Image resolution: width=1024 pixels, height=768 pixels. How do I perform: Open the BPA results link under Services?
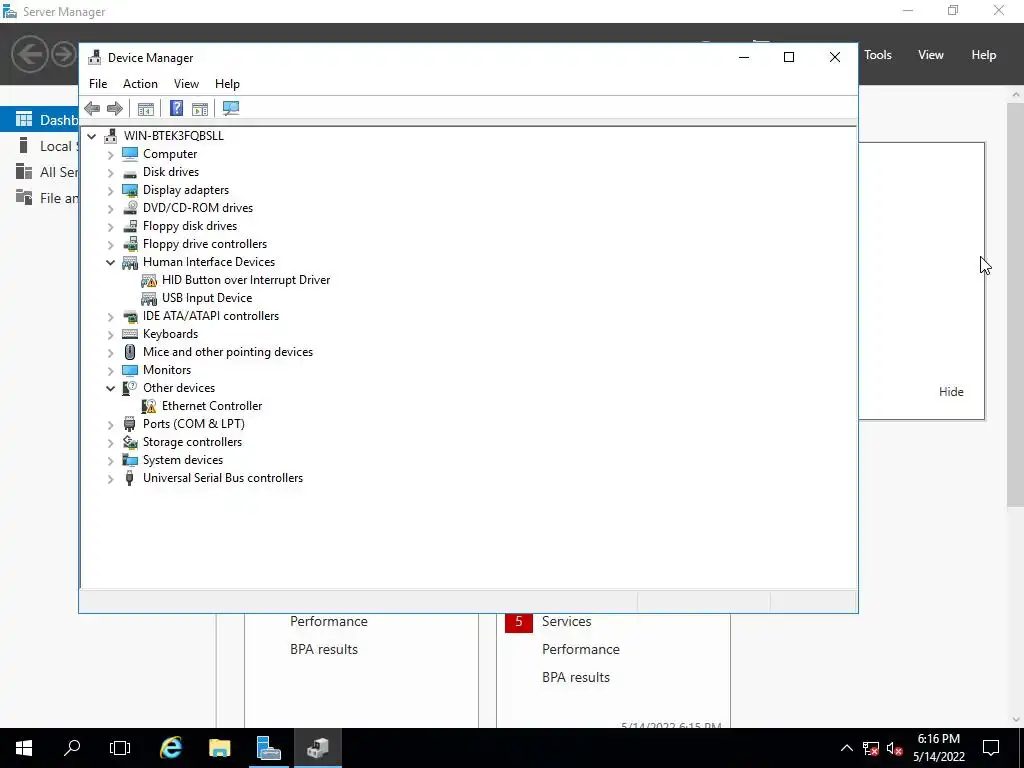575,678
